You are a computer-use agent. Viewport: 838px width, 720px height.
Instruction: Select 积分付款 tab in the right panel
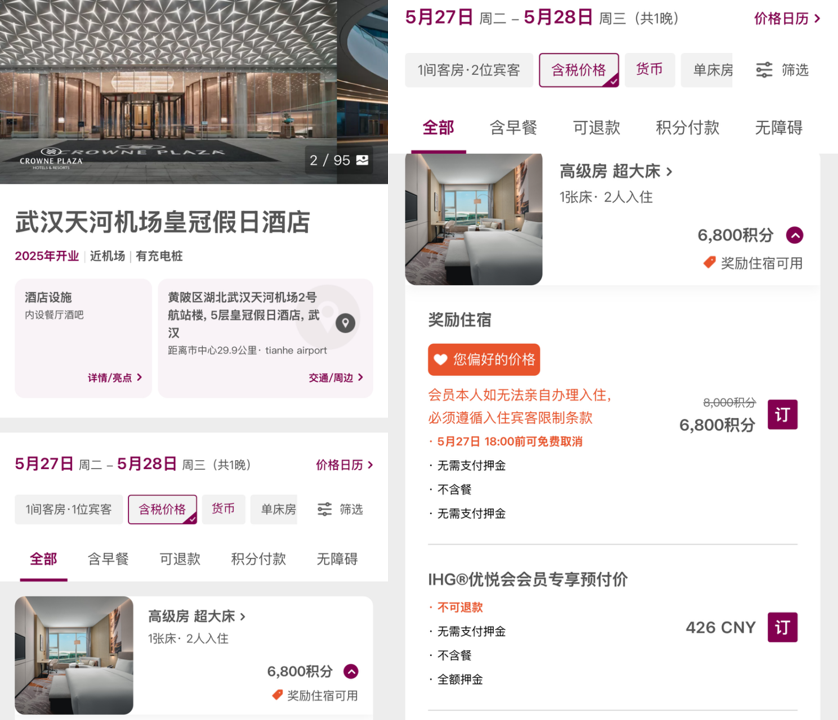coord(687,128)
